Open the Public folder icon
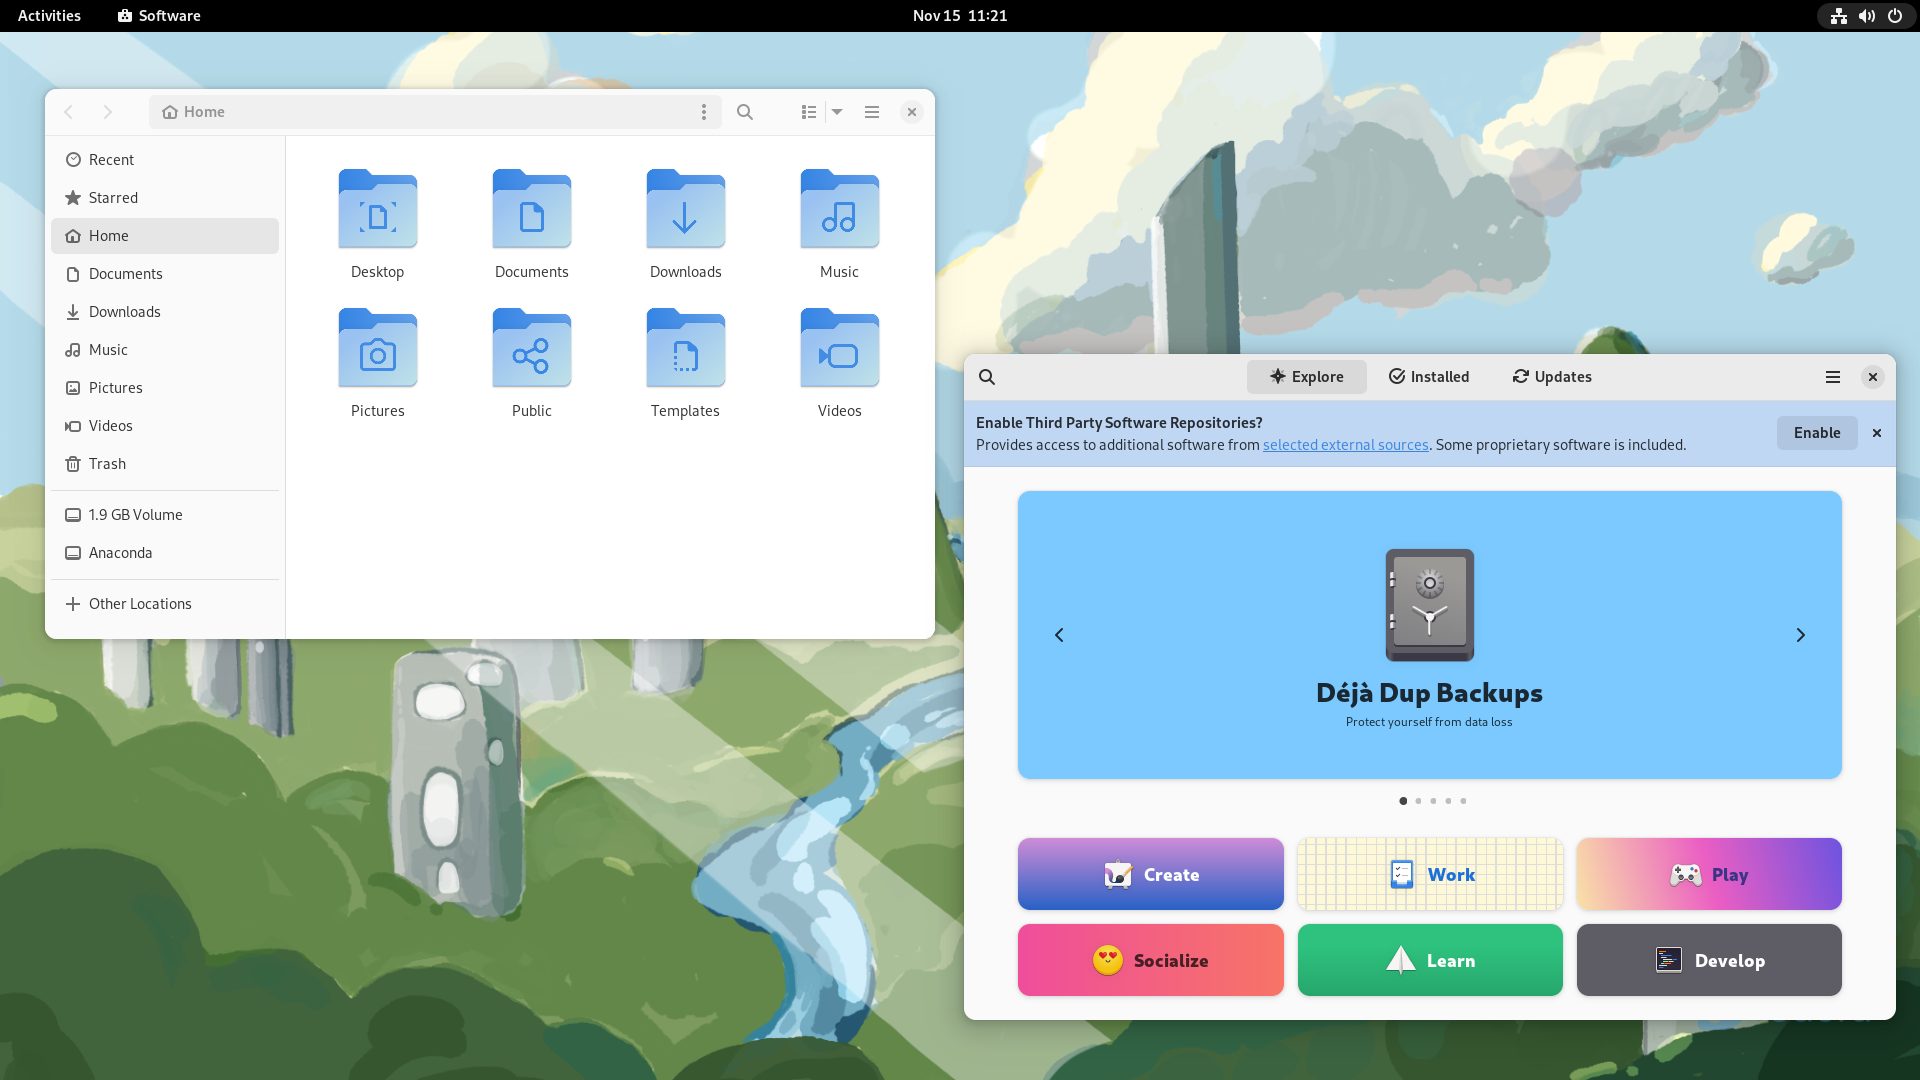This screenshot has width=1920, height=1080. click(532, 348)
